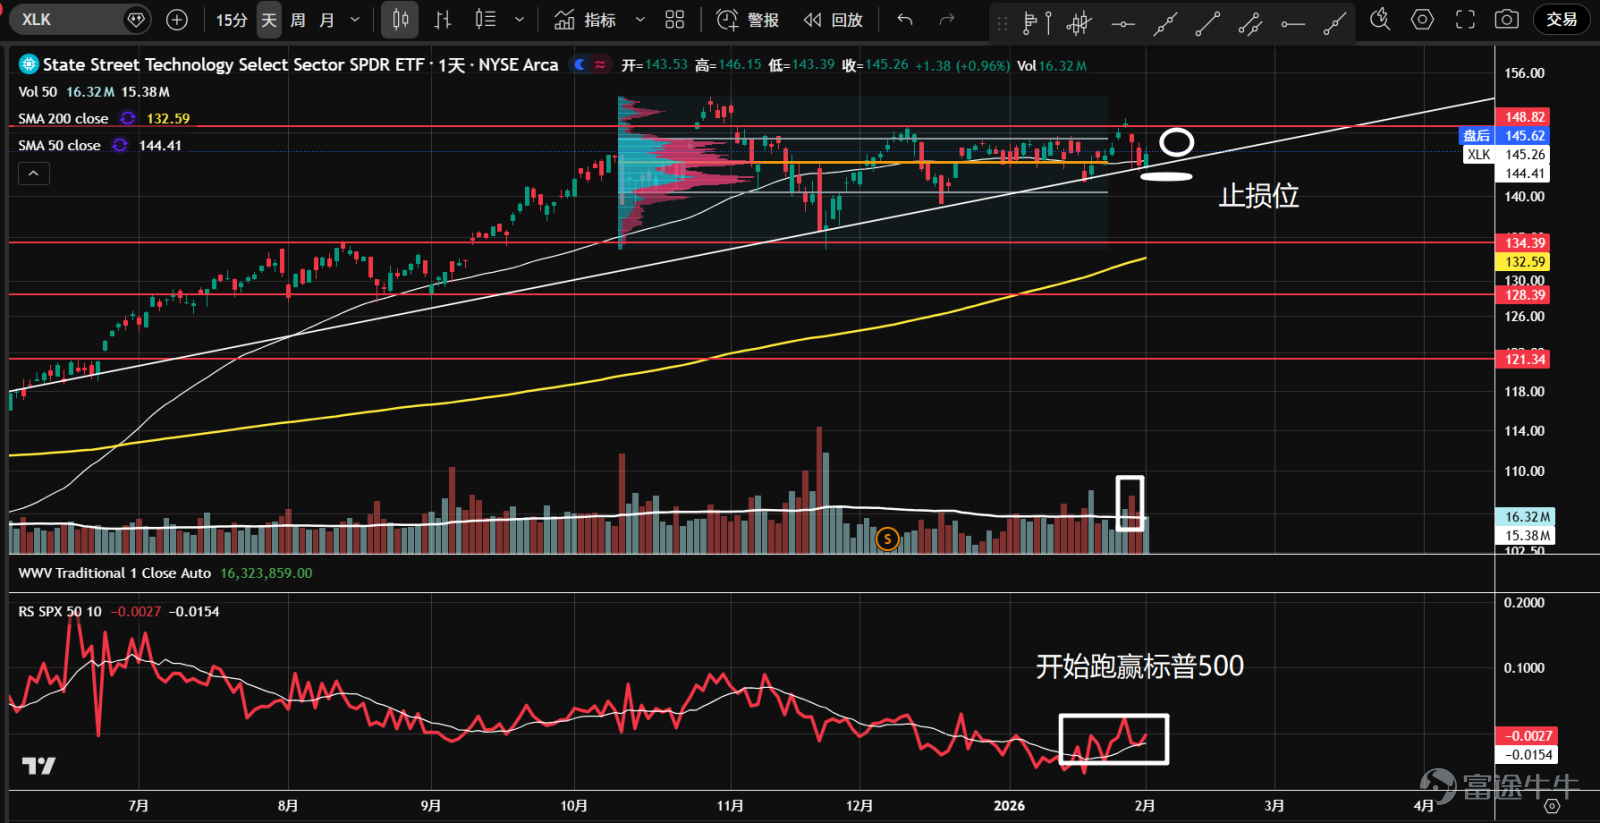Click the SMA 50 refresh circle icon
This screenshot has width=1600, height=823.
click(120, 146)
